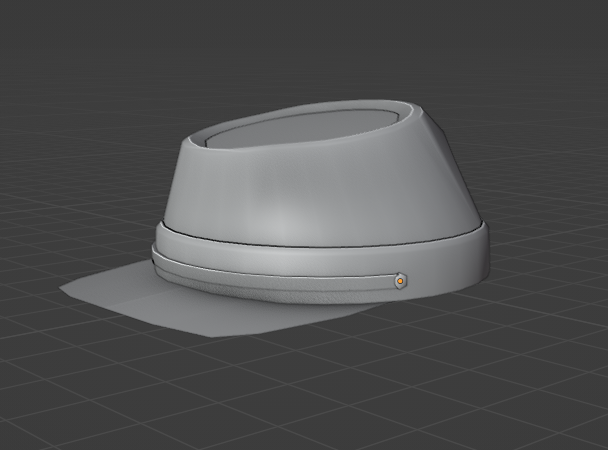Click the oval inset on top of the cap
608x450 pixels.
pos(302,129)
